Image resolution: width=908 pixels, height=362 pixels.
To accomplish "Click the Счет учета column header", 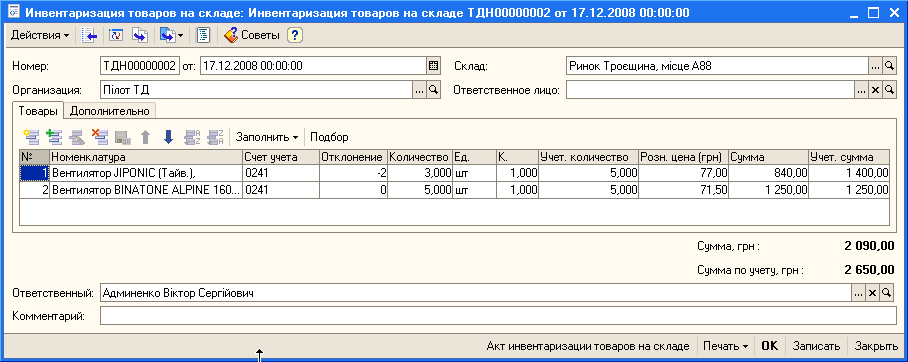I will (281, 157).
